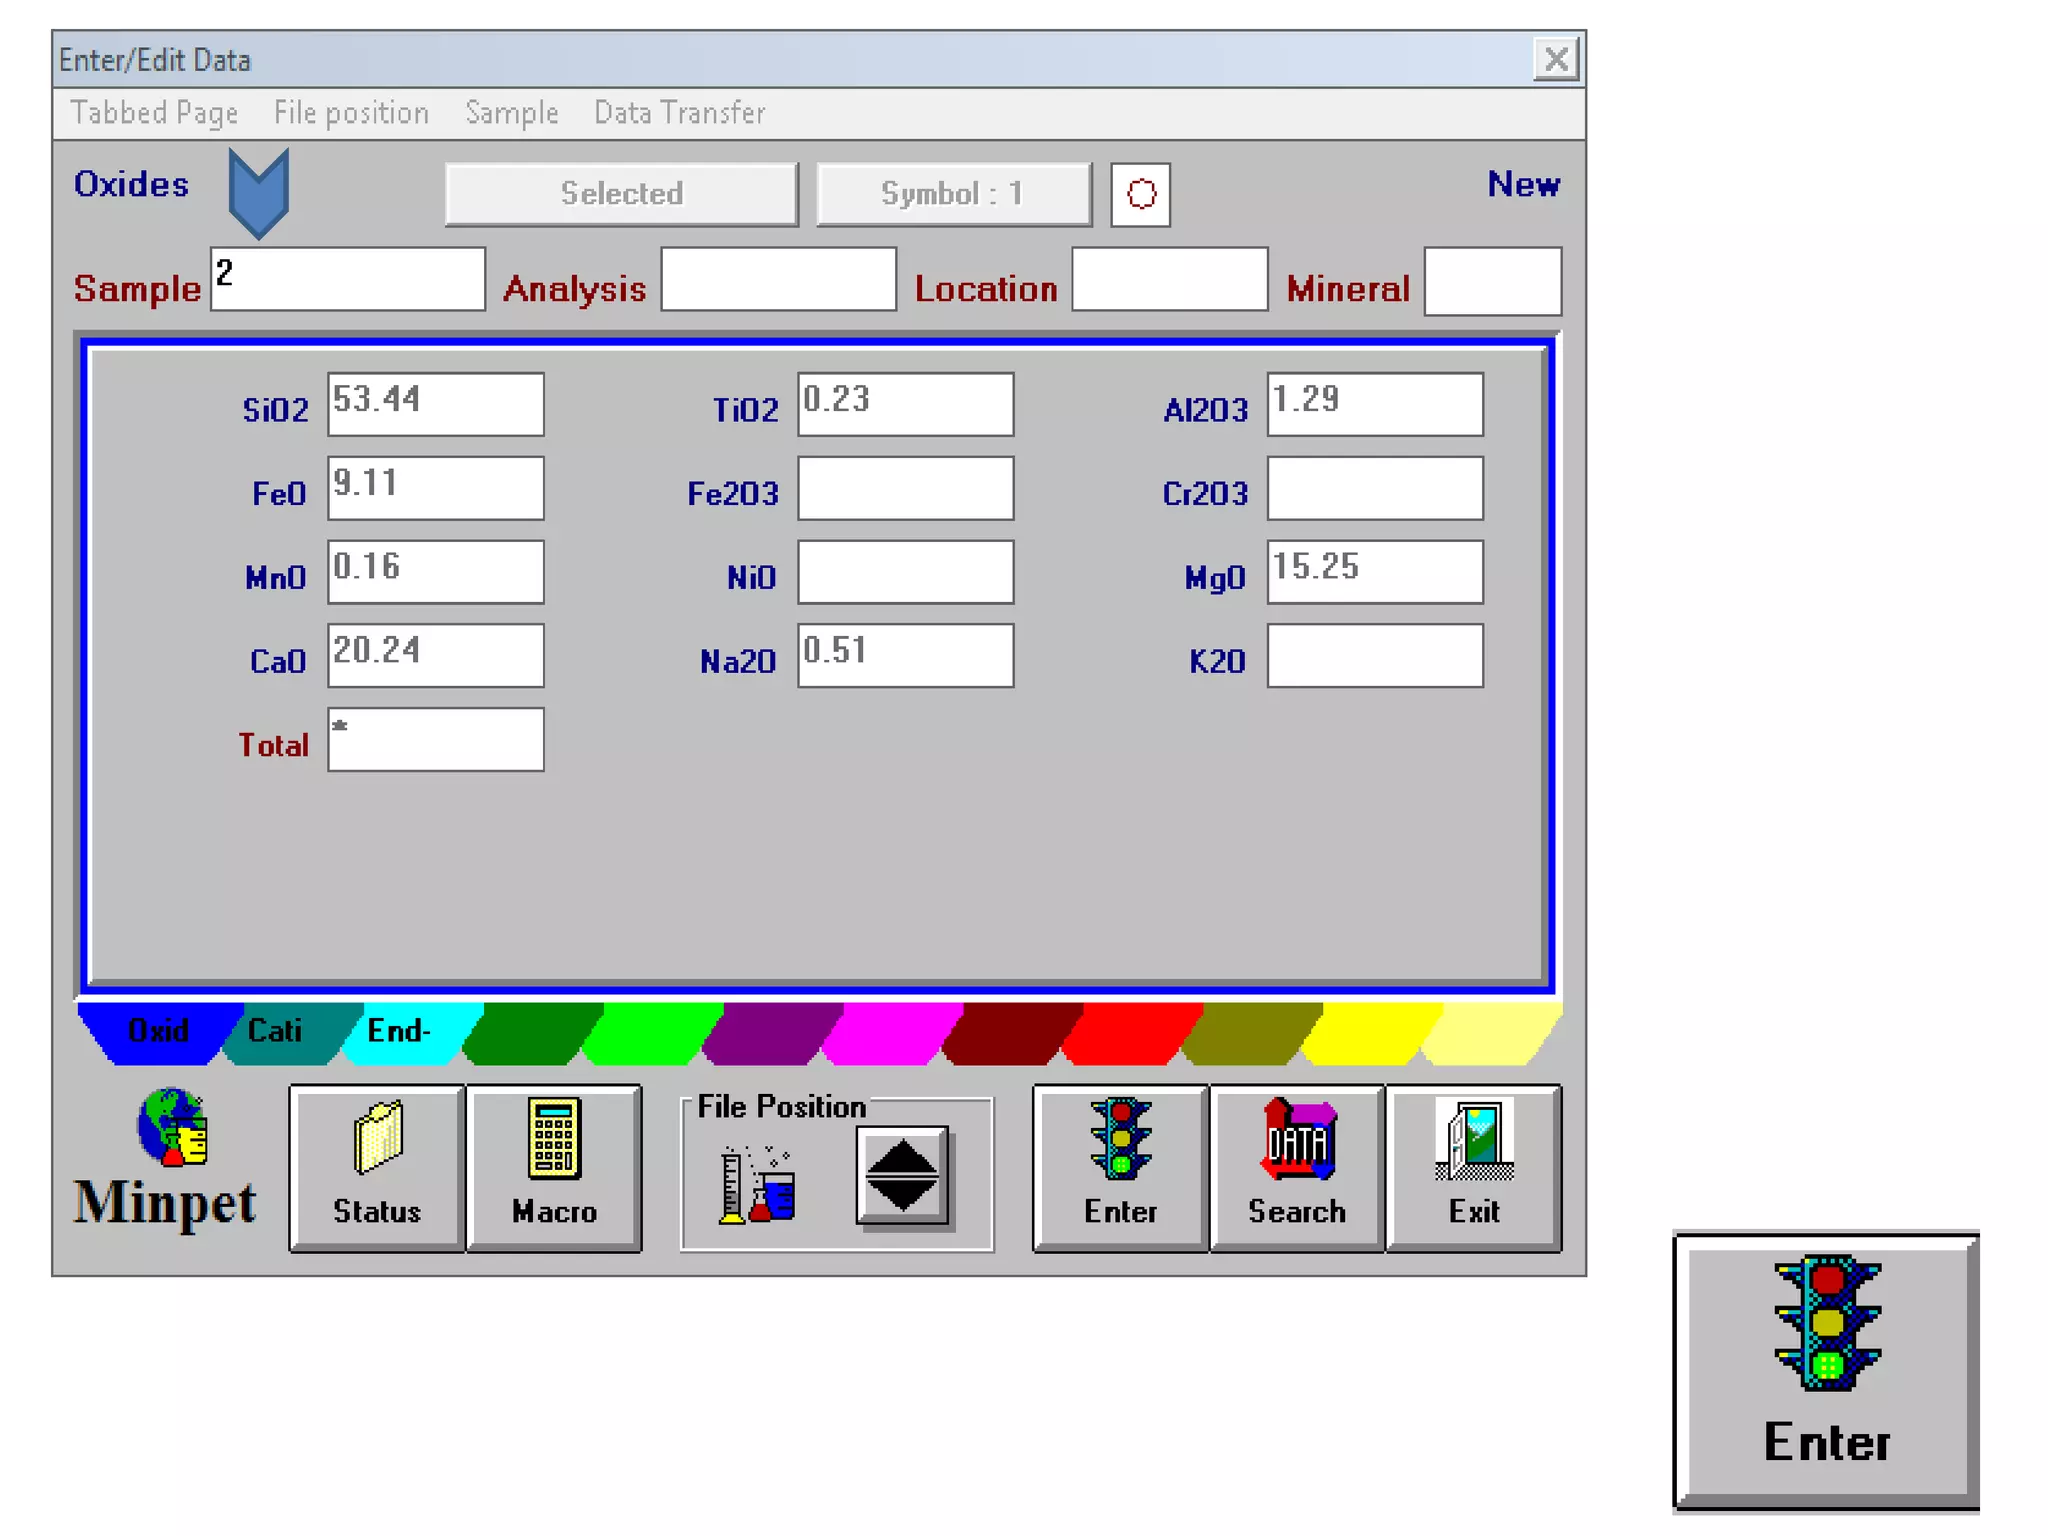The height and width of the screenshot is (1536, 2048).
Task: Open the Data Transfer menu
Action: coord(679,113)
